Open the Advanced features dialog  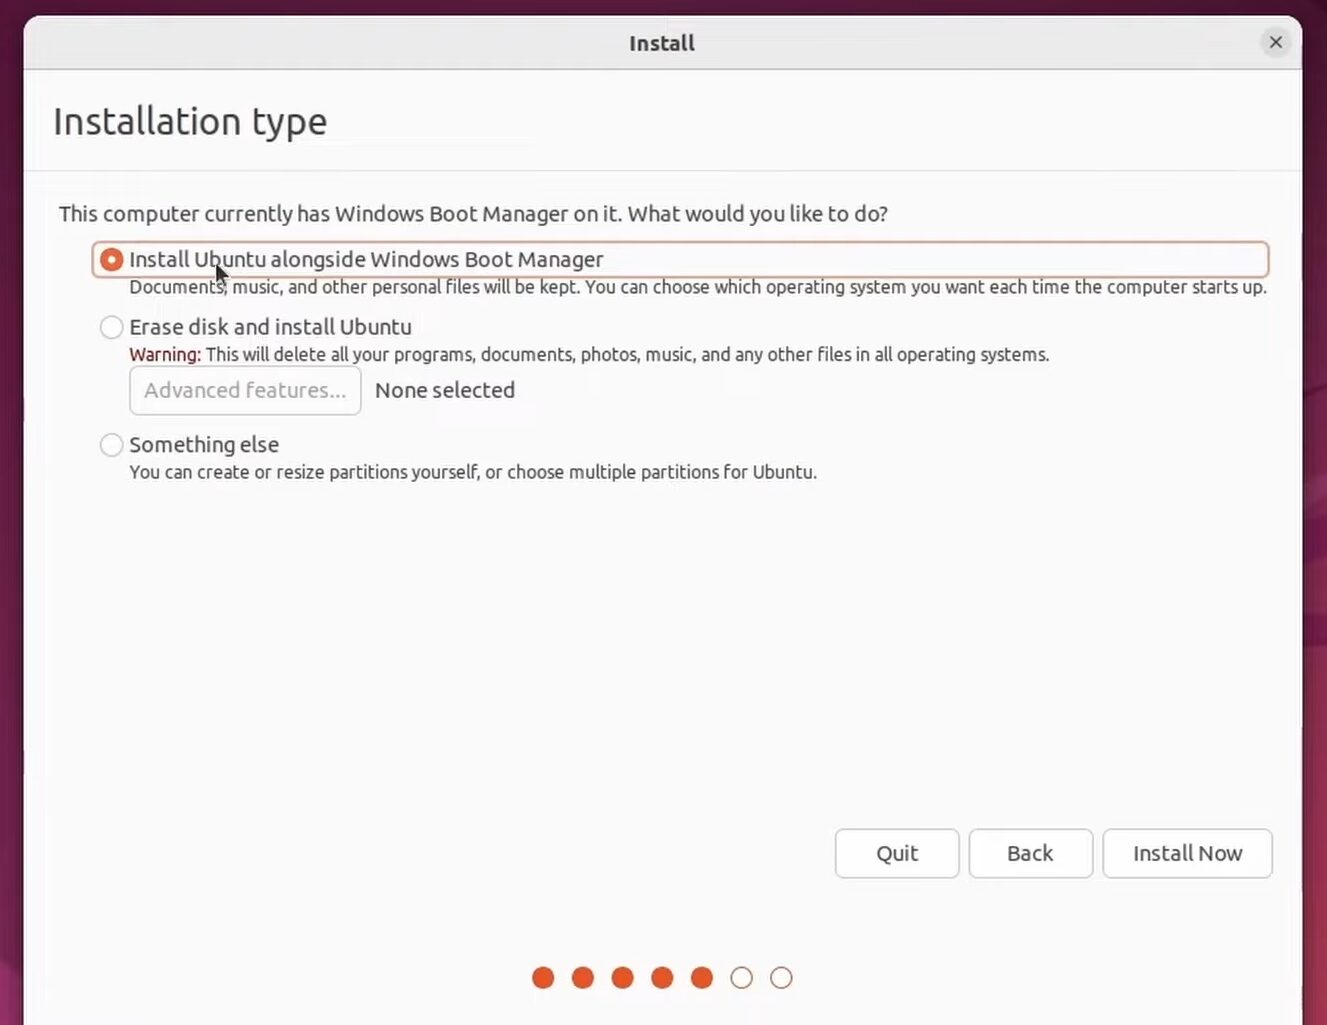point(245,390)
